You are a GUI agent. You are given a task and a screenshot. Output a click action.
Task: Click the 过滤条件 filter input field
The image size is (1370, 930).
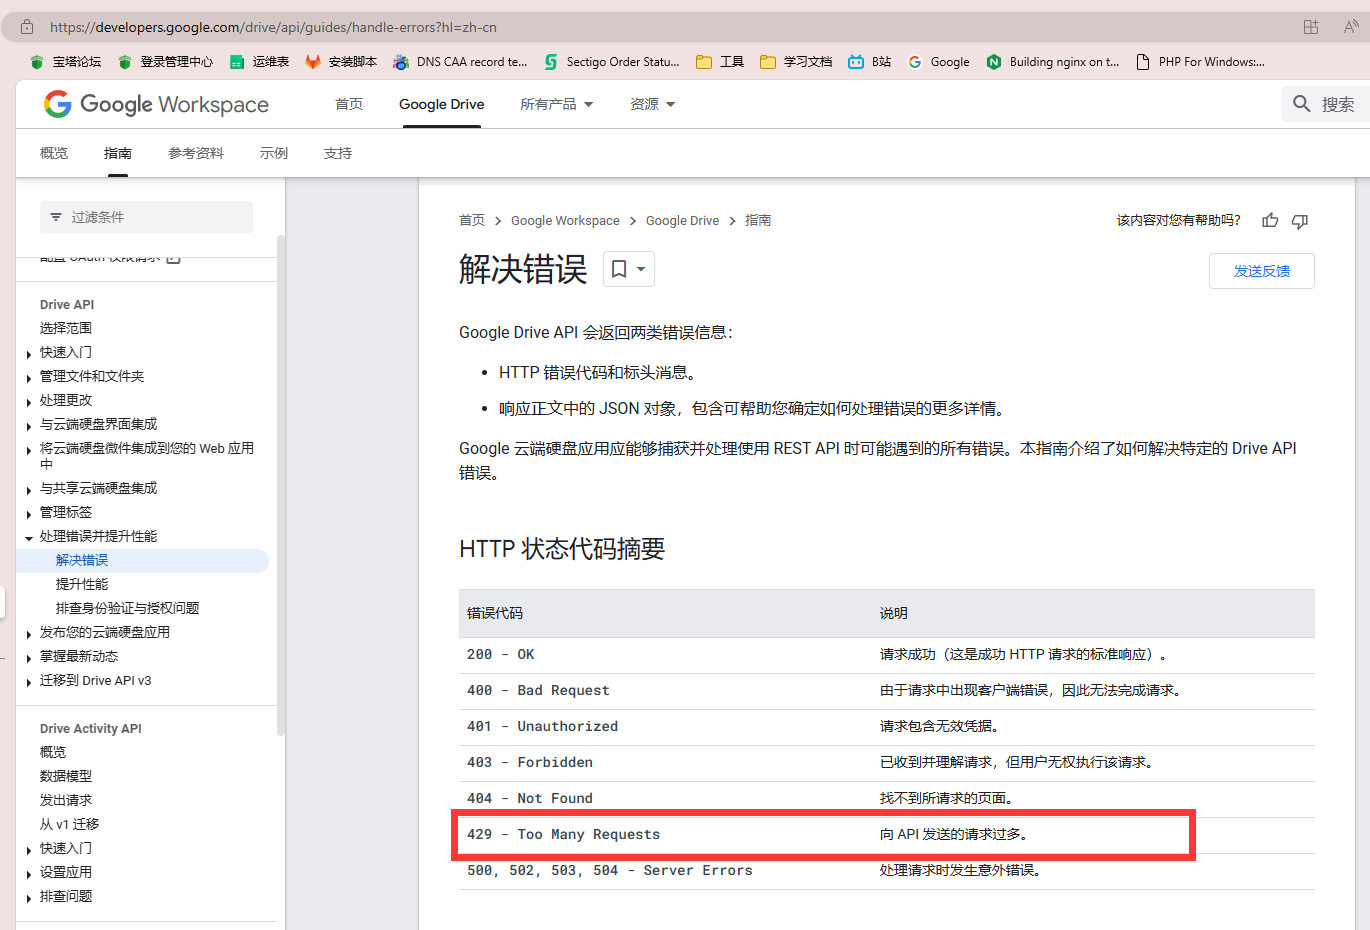point(146,217)
